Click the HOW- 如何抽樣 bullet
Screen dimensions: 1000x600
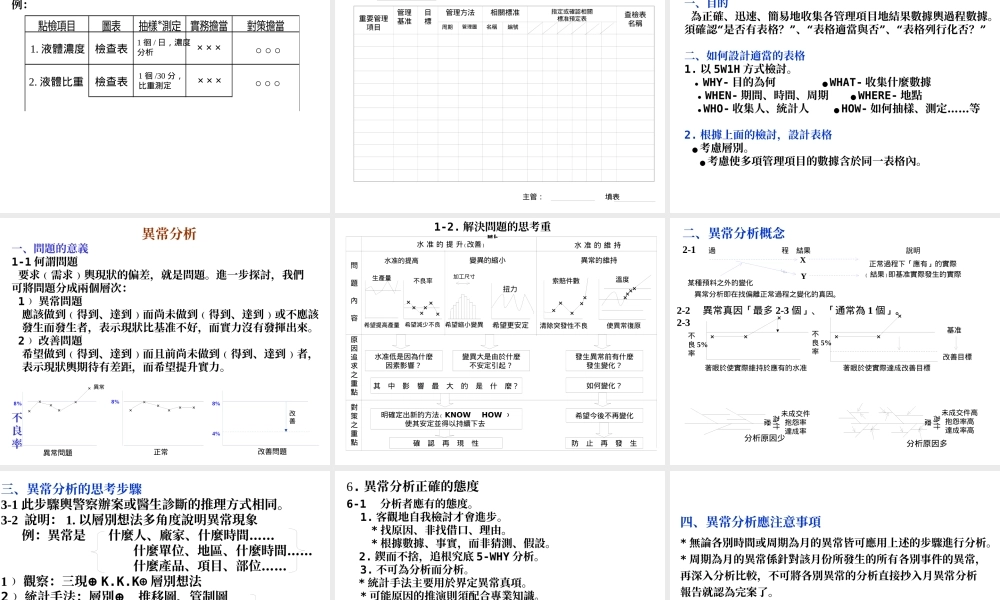click(906, 108)
